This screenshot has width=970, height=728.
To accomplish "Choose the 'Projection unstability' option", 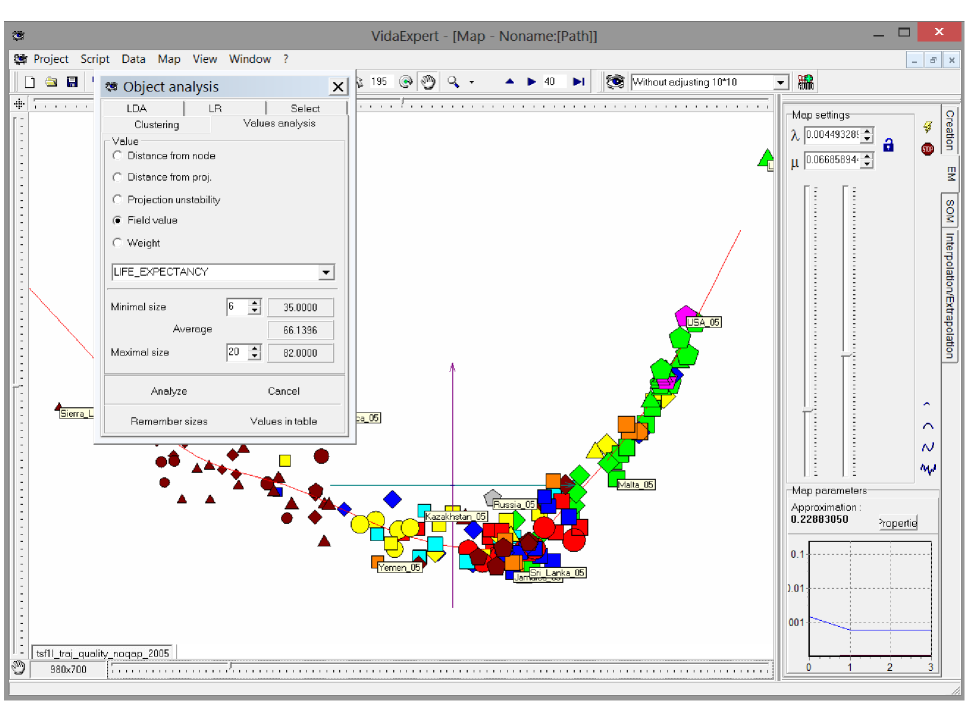I will pyautogui.click(x=119, y=200).
